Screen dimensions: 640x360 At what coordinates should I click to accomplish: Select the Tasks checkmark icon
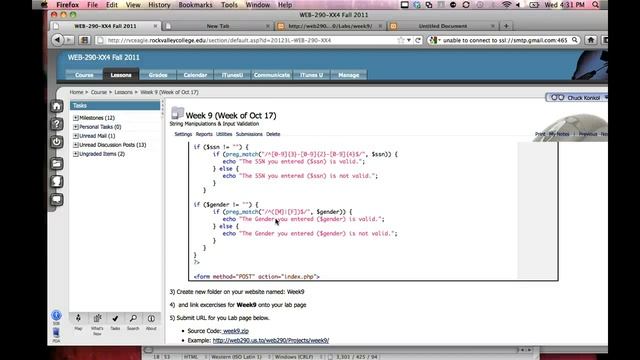click(115, 318)
